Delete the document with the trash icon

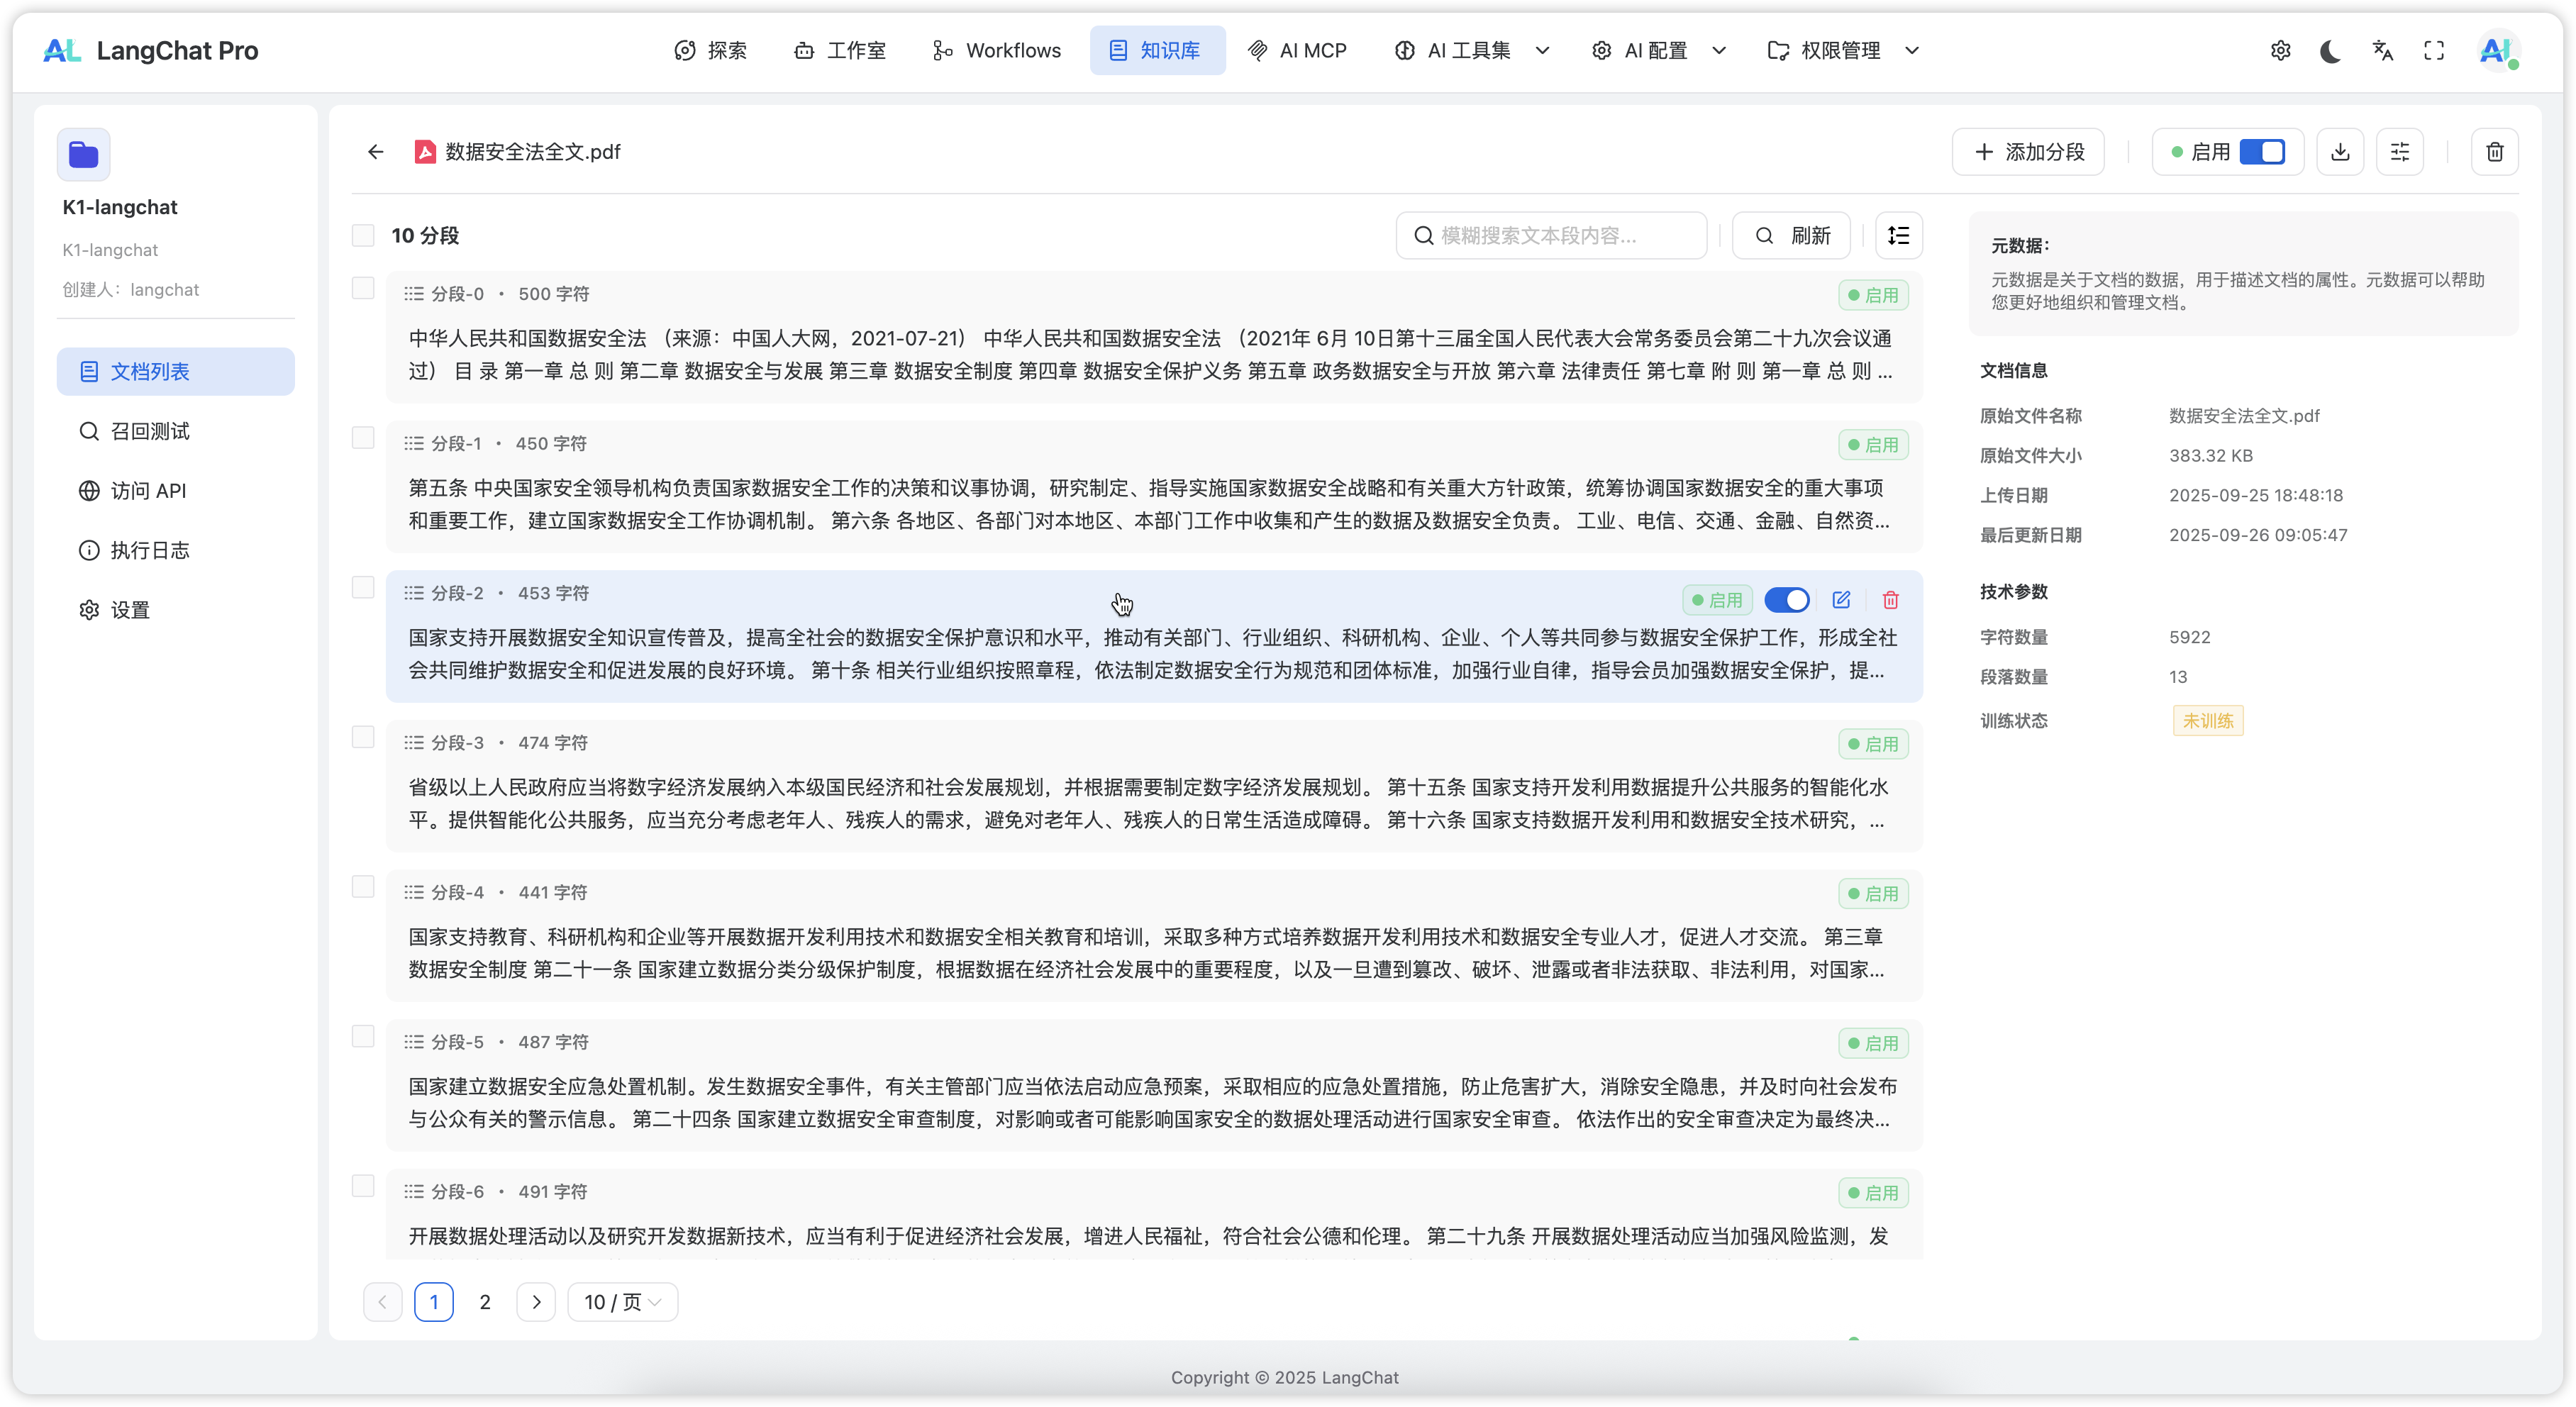(2494, 152)
